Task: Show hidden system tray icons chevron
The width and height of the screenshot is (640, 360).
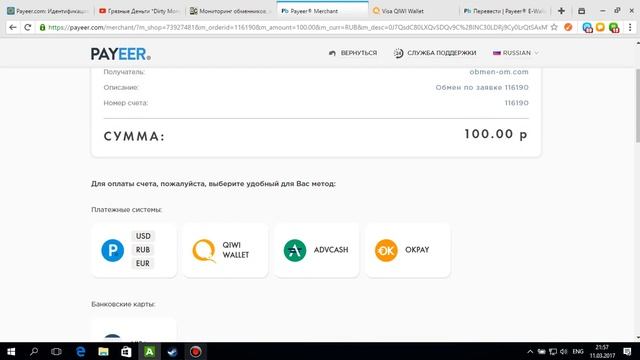Action: click(530, 351)
